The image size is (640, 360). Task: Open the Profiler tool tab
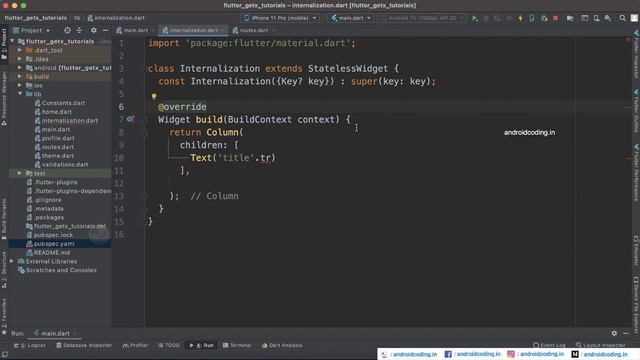point(136,345)
